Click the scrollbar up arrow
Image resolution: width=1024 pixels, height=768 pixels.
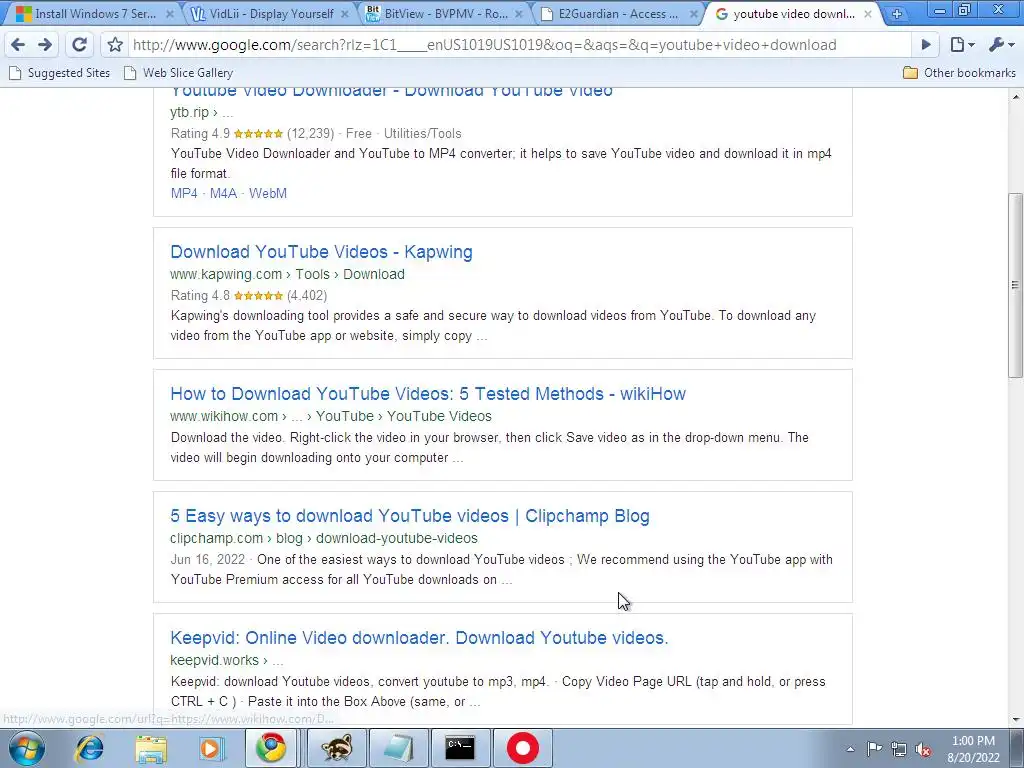pos(1015,97)
